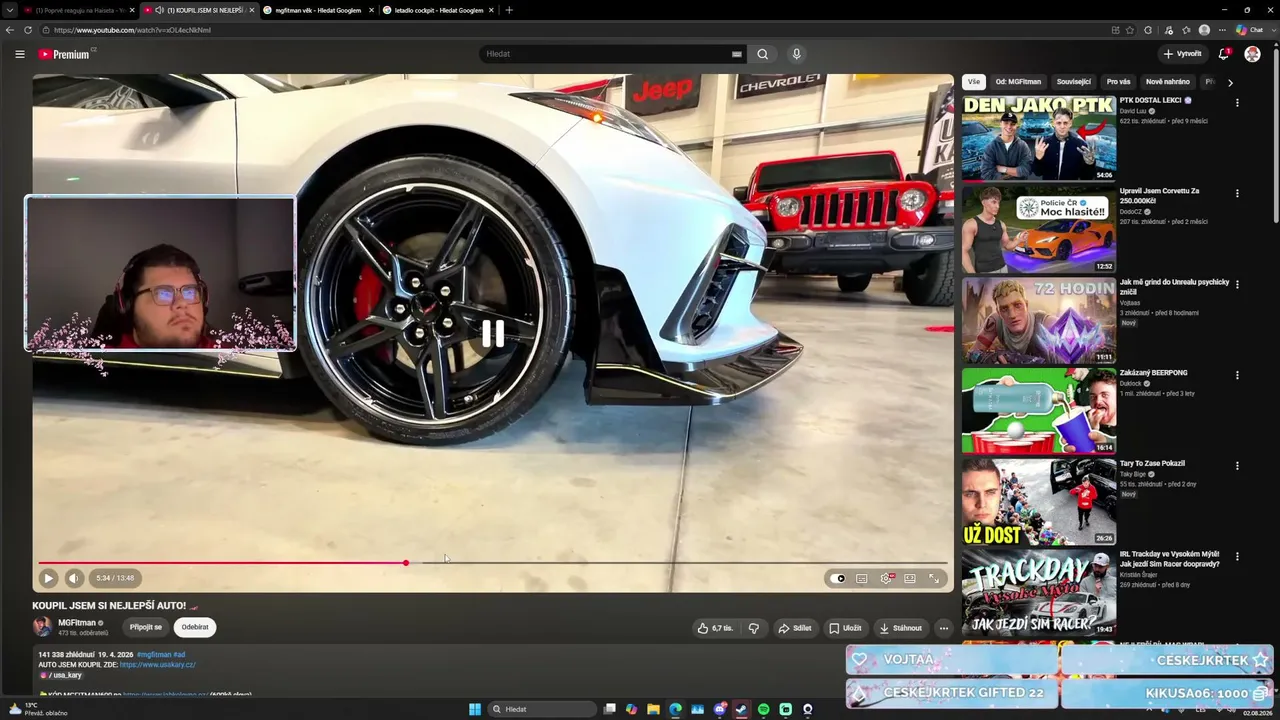Viewport: 1280px width, 720px height.
Task: Click the search magnifier button
Action: [762, 54]
